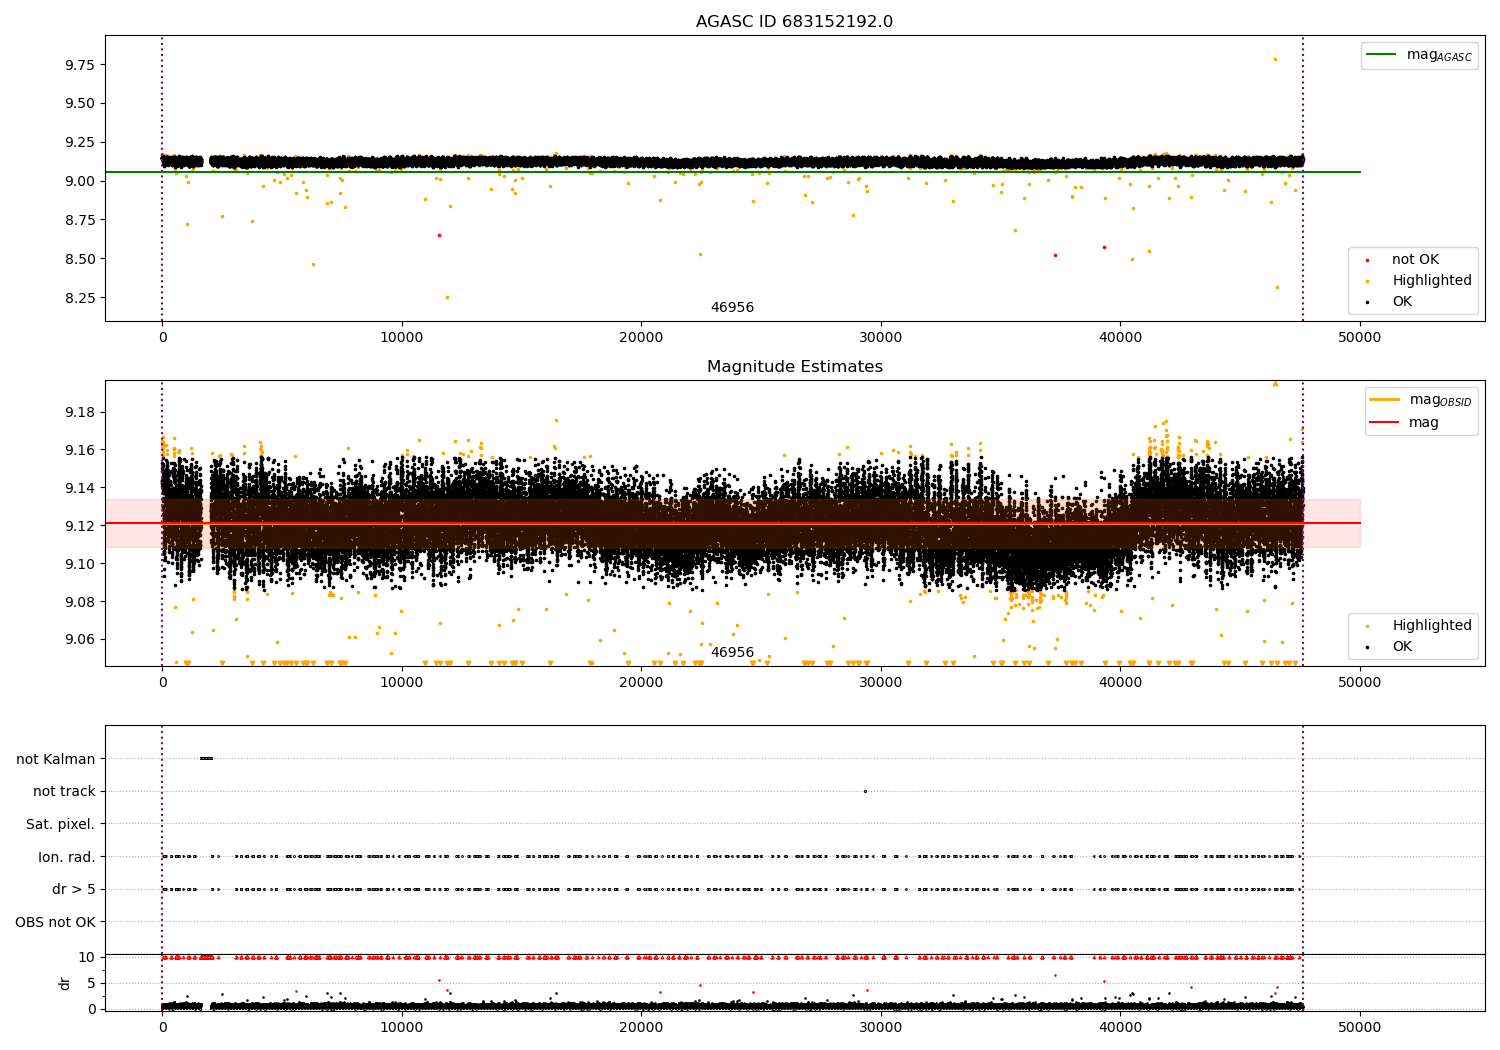
Task: Click the "46956" annotation in the top plot
Action: pos(732,308)
